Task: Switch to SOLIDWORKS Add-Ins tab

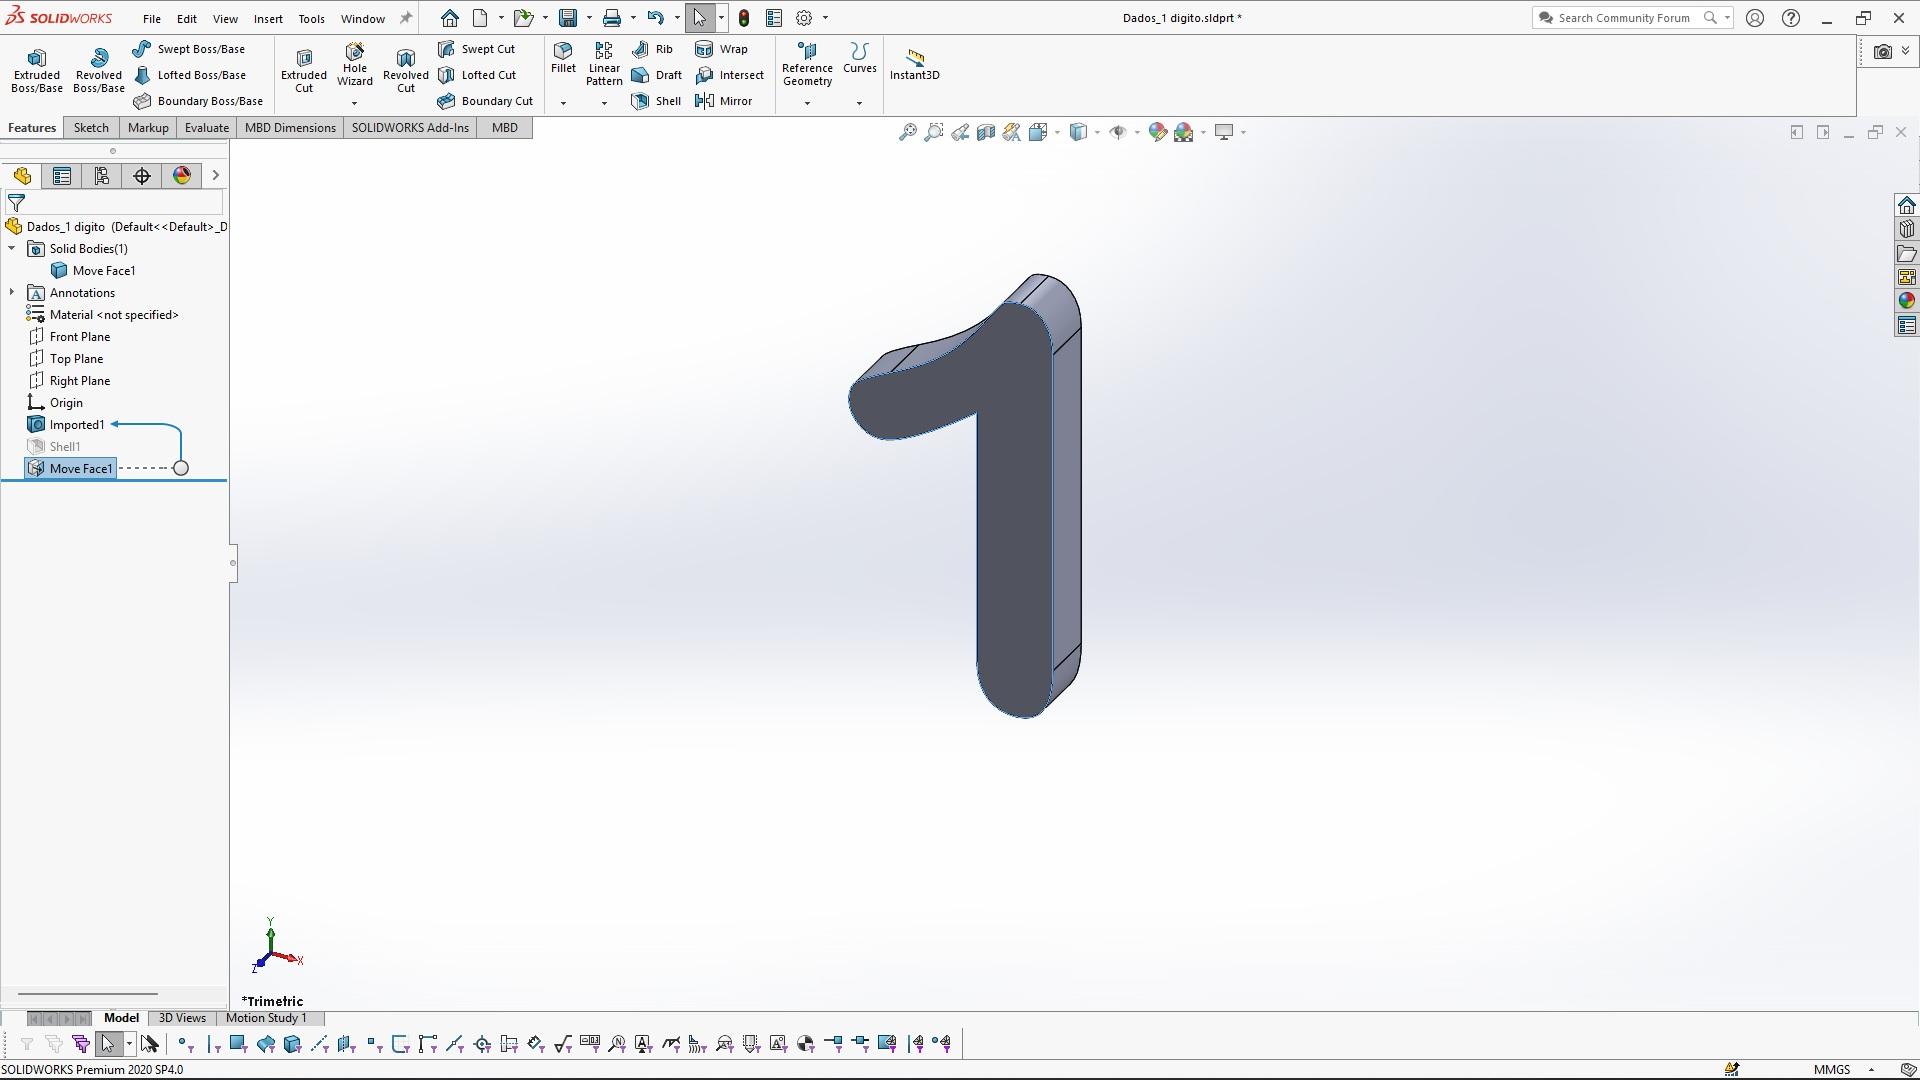Action: click(x=410, y=128)
